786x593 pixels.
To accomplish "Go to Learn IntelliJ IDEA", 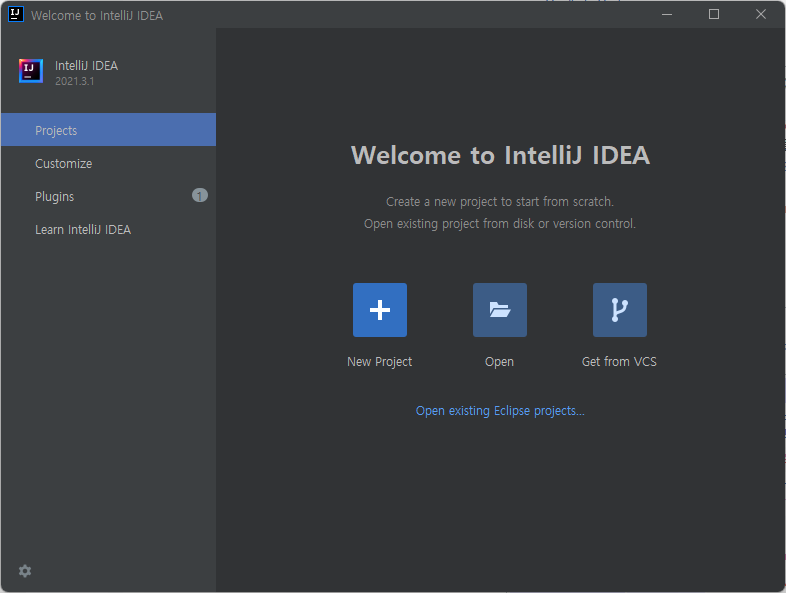I will pyautogui.click(x=108, y=229).
